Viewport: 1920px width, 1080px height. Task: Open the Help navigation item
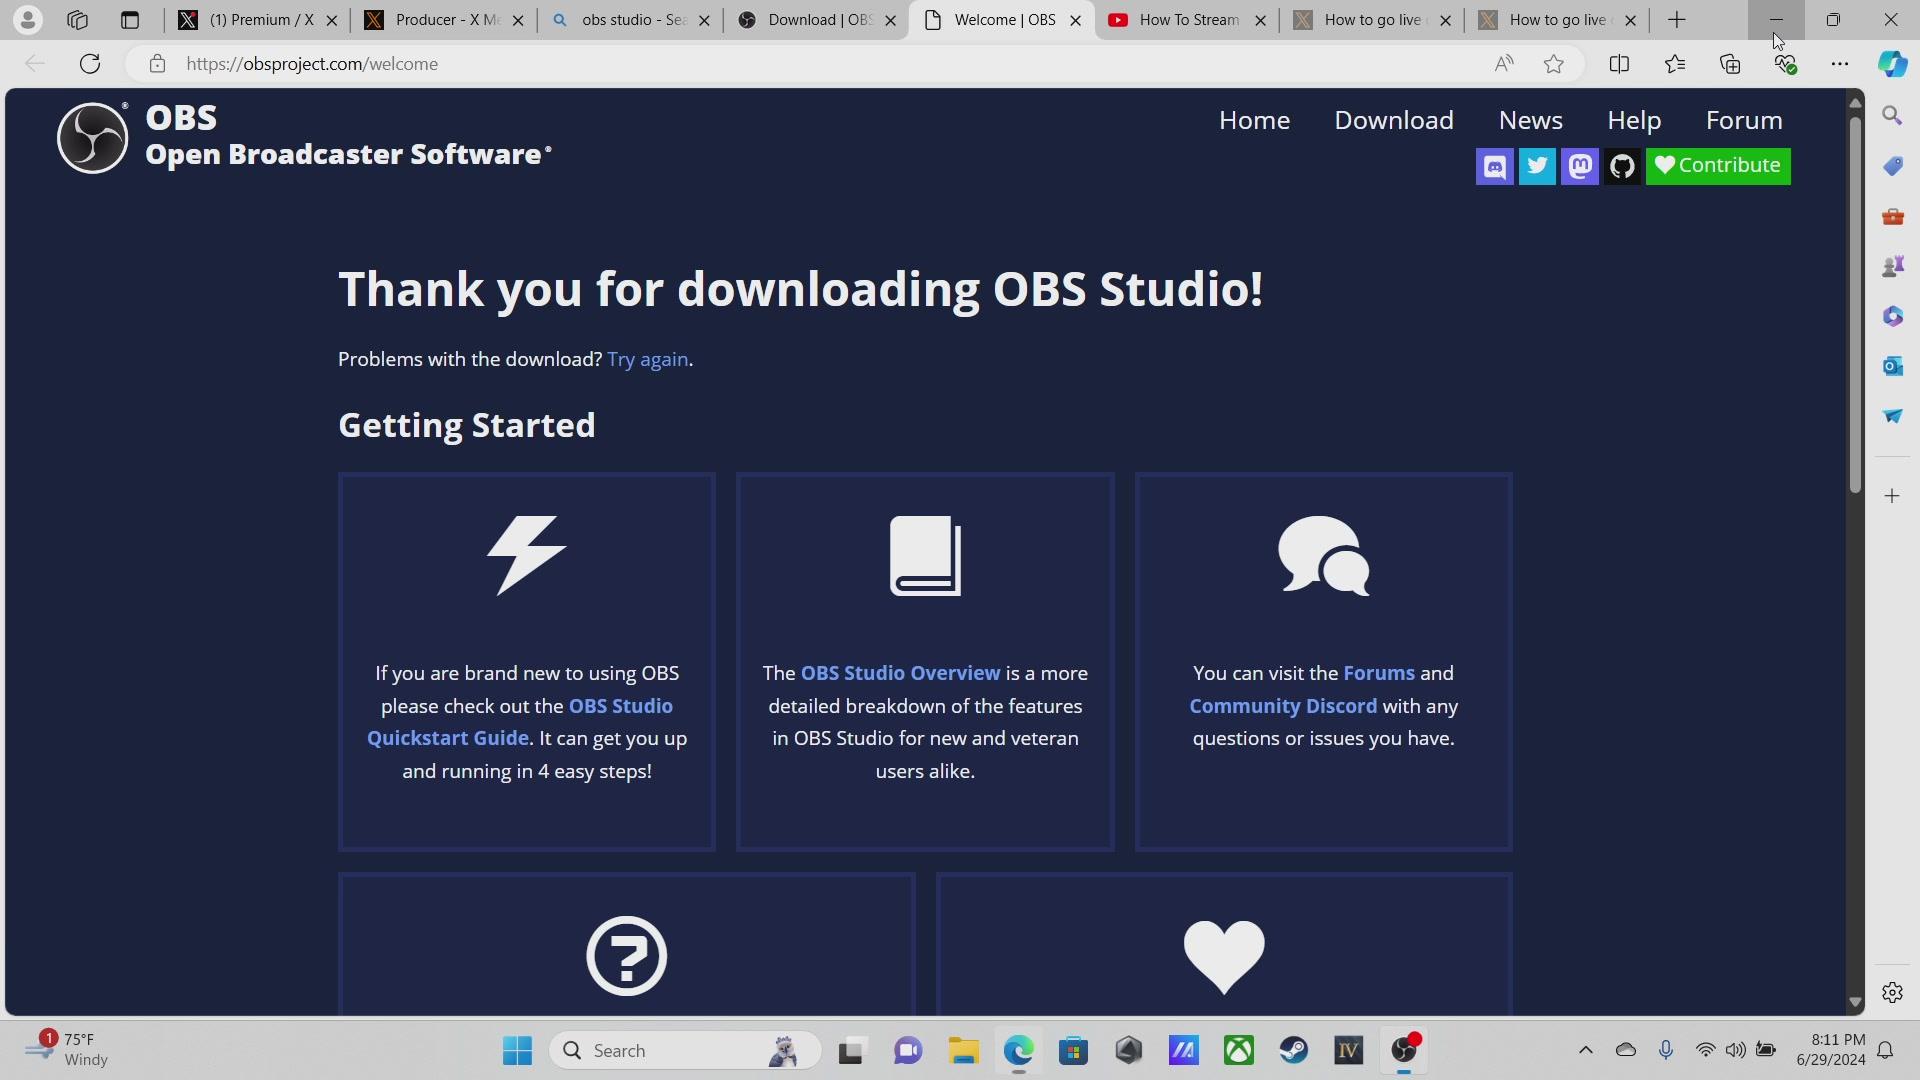coord(1634,120)
